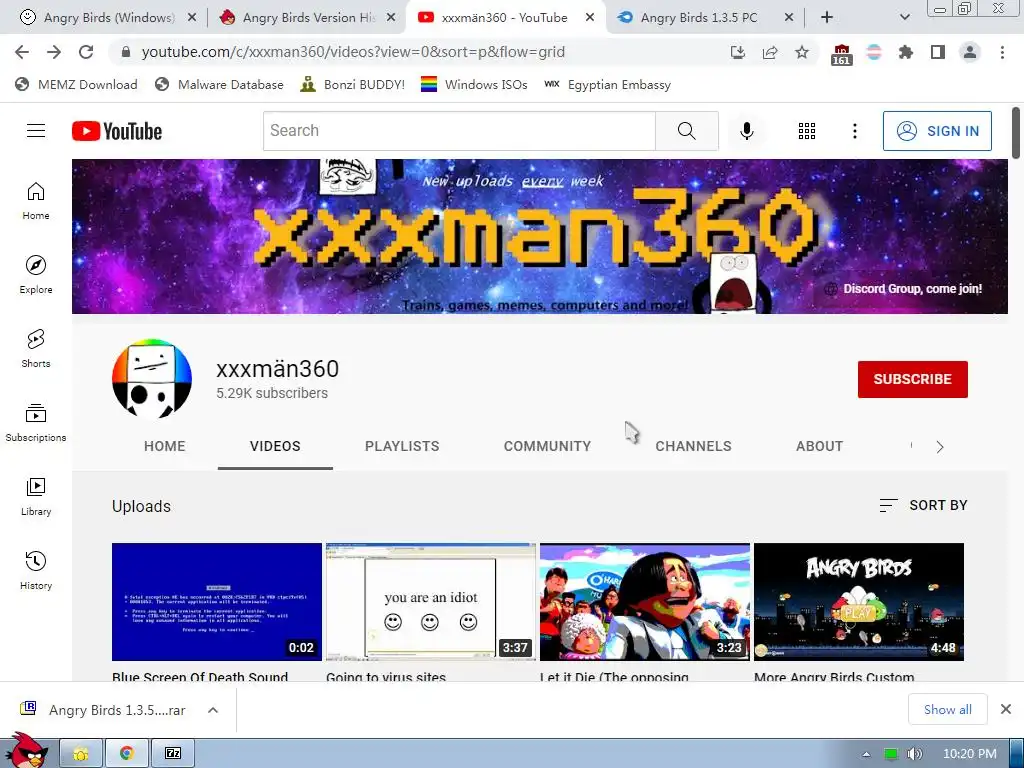Click the address bar URL
Image resolution: width=1024 pixels, height=768 pixels.
click(353, 52)
